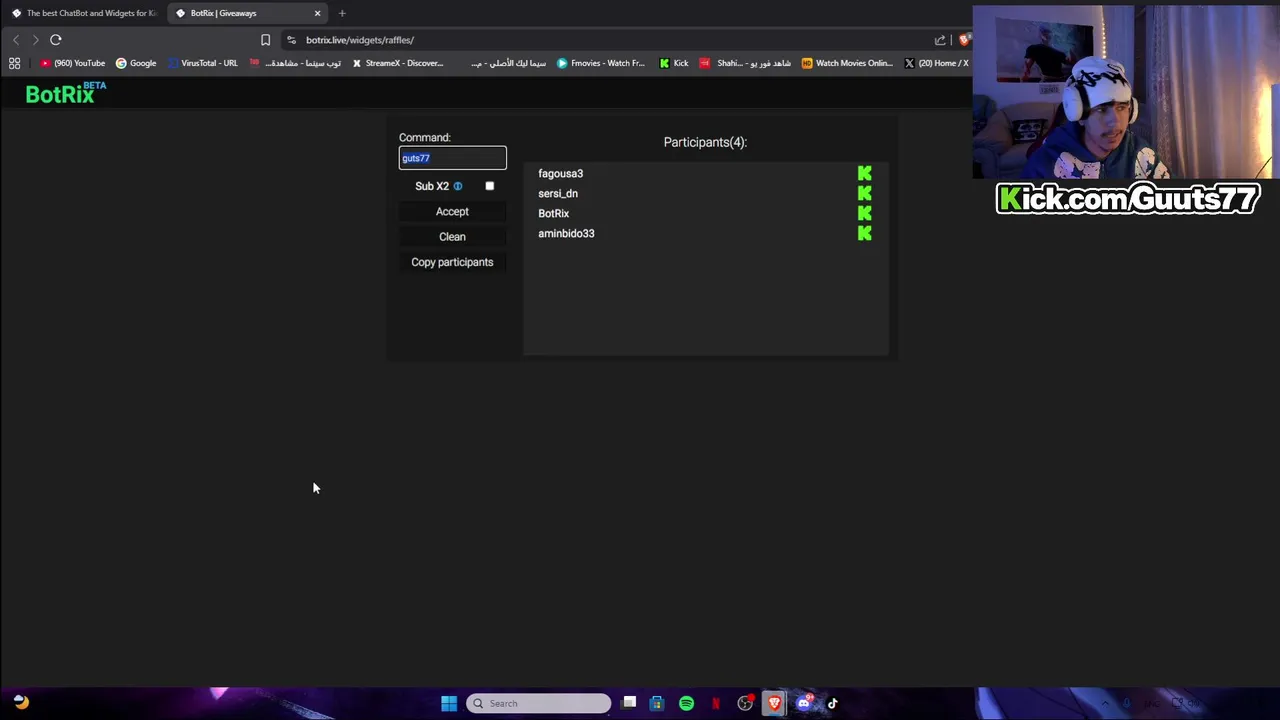
Task: Open Task View on taskbar
Action: [x=629, y=703]
